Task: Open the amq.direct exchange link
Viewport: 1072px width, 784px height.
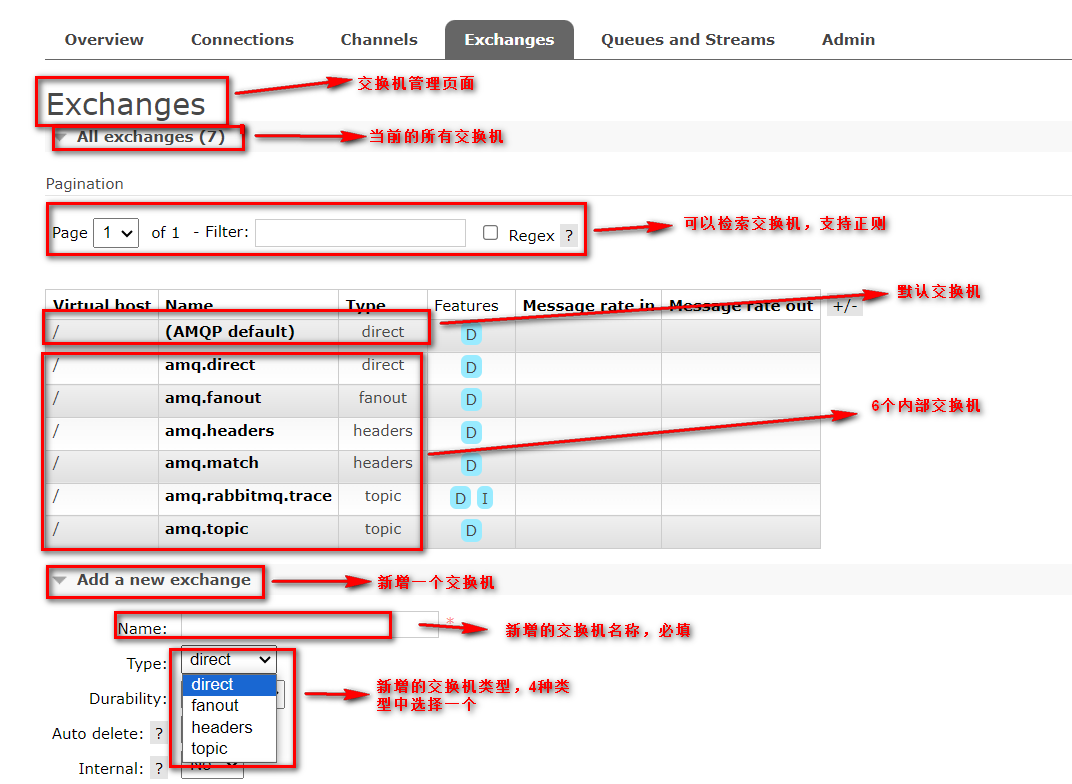Action: click(210, 365)
